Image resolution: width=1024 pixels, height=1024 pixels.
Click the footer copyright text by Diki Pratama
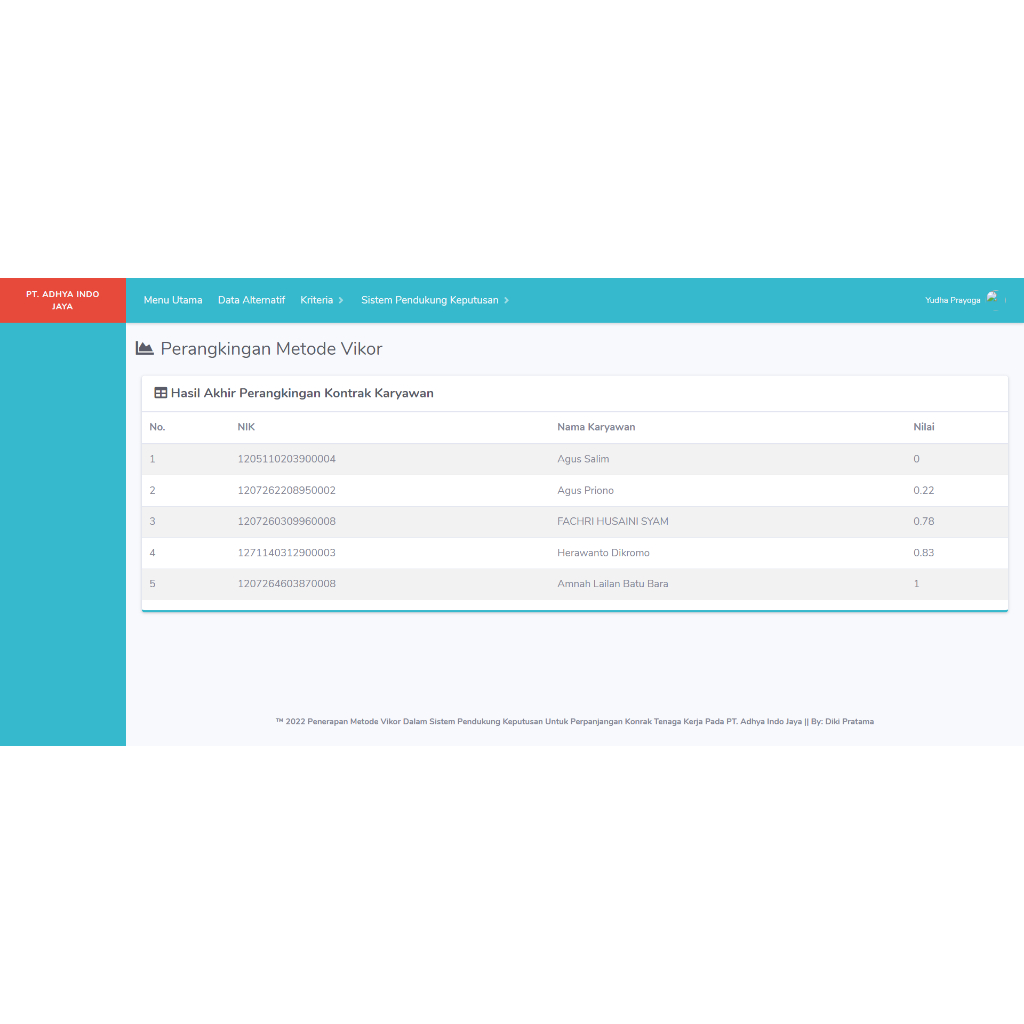[x=575, y=720]
